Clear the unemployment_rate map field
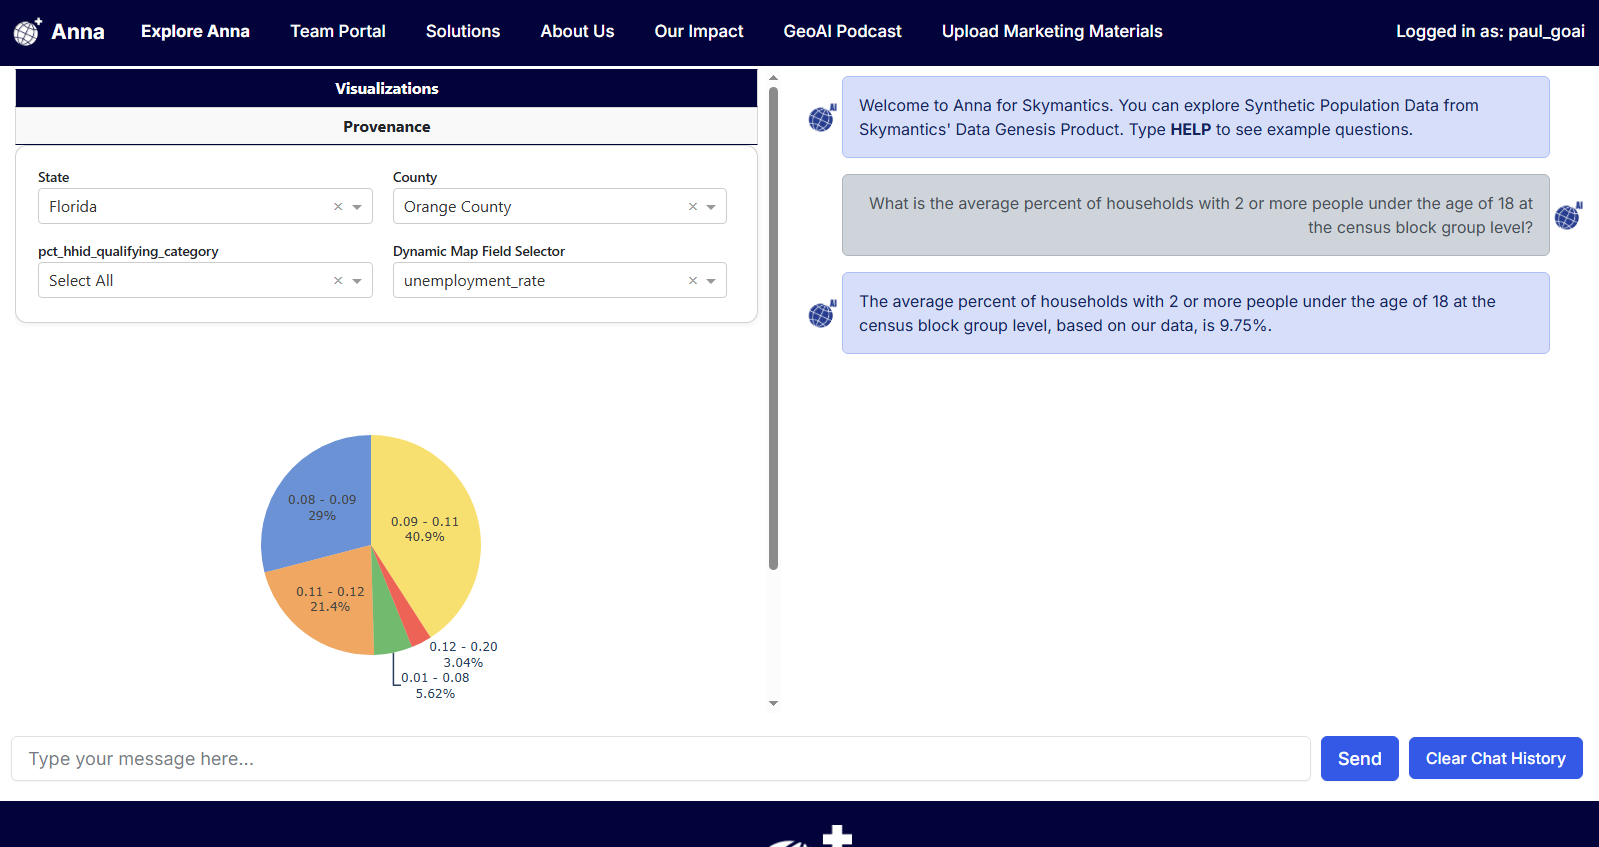1599x847 pixels. pos(693,281)
